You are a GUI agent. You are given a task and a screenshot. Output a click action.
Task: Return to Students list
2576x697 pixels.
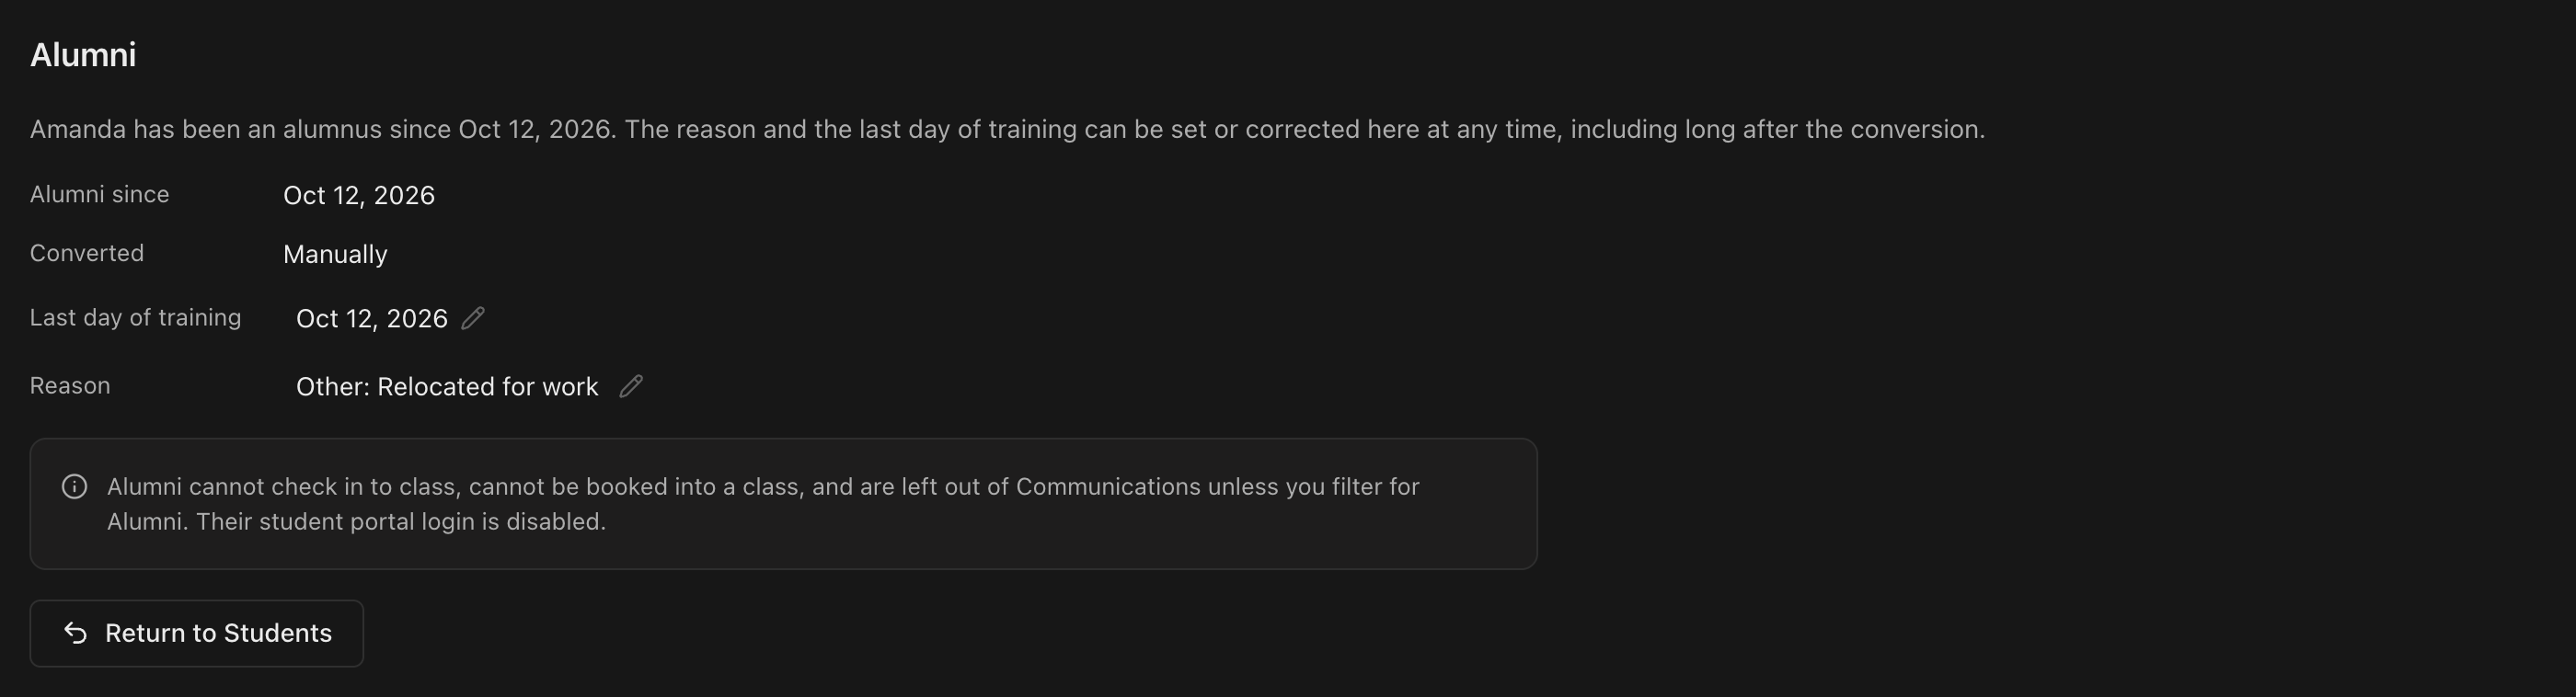pos(197,633)
